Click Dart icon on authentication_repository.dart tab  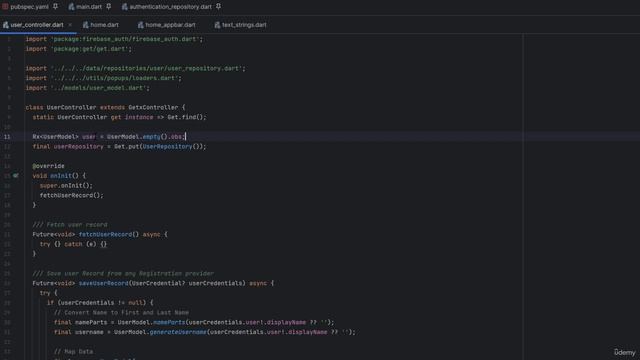coord(124,7)
